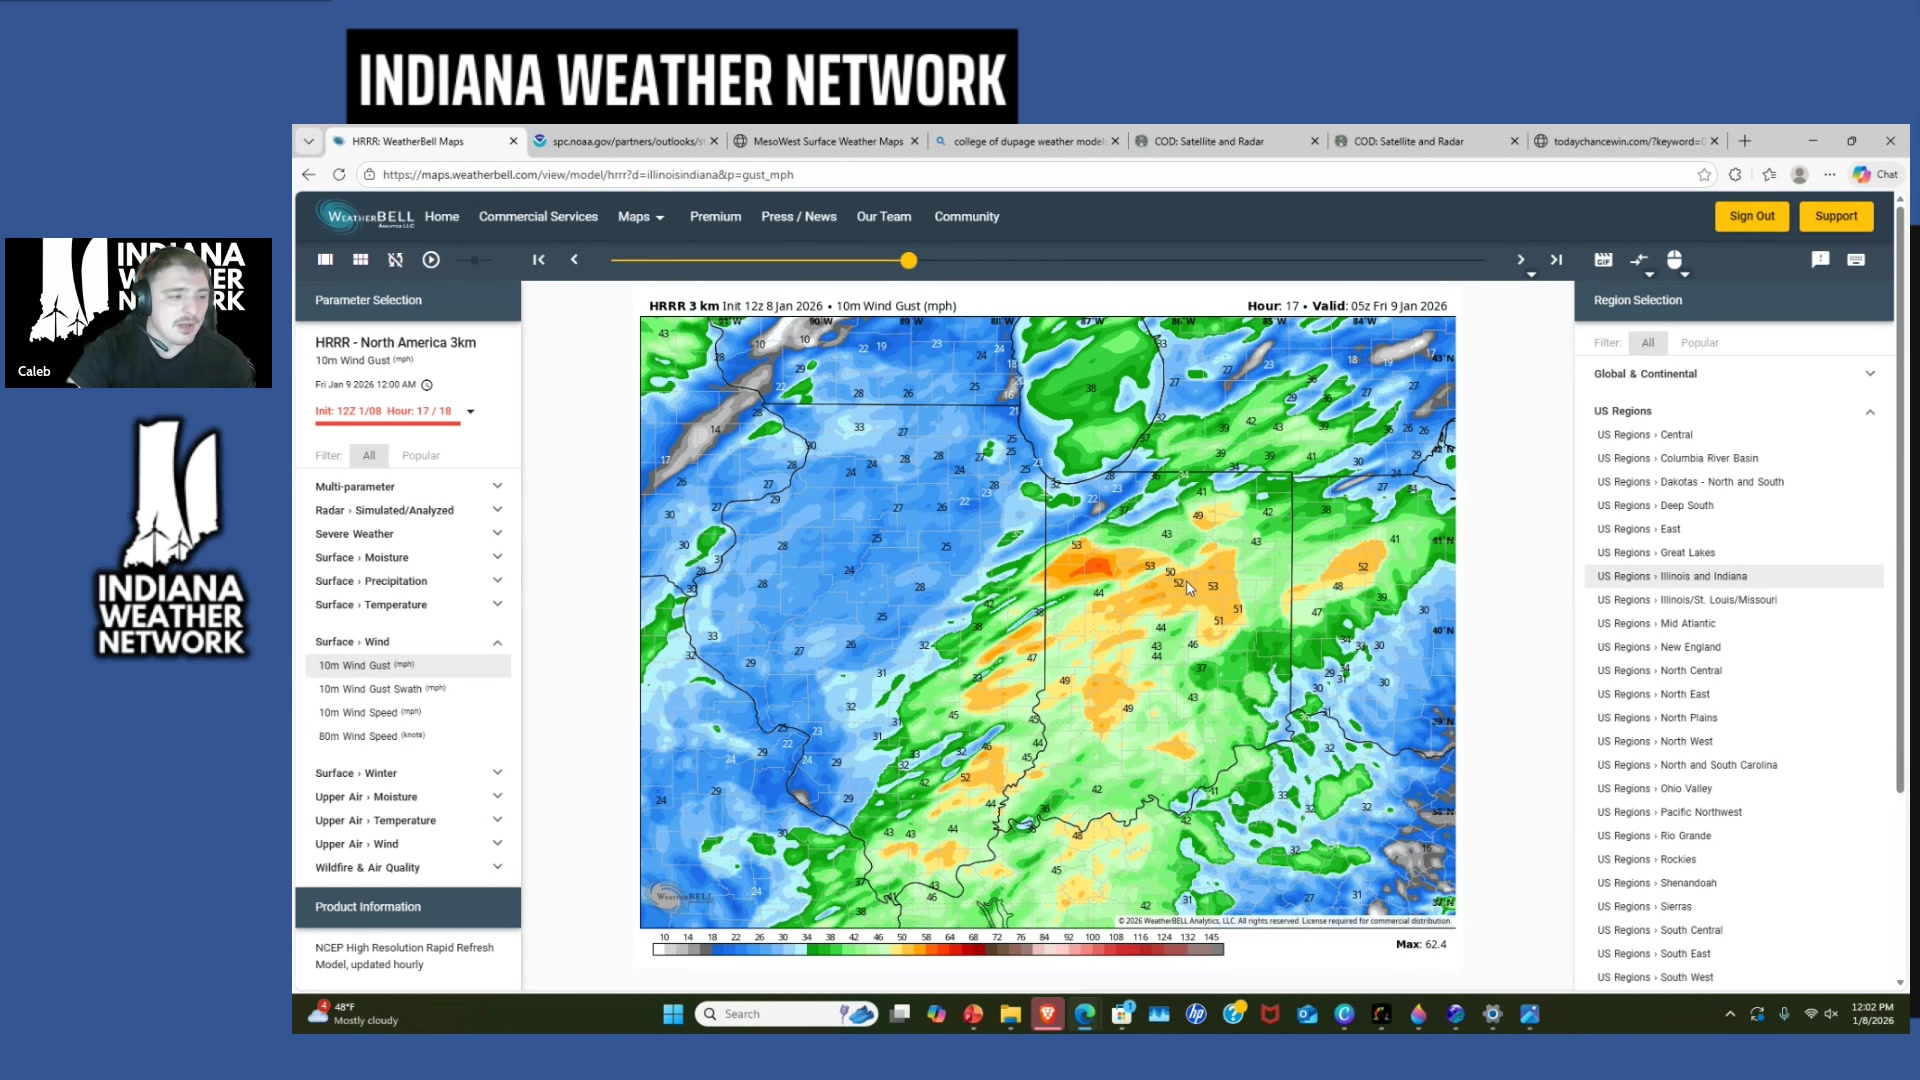Viewport: 1920px width, 1080px height.
Task: Open File Explorer from the taskbar
Action: pyautogui.click(x=1010, y=1014)
